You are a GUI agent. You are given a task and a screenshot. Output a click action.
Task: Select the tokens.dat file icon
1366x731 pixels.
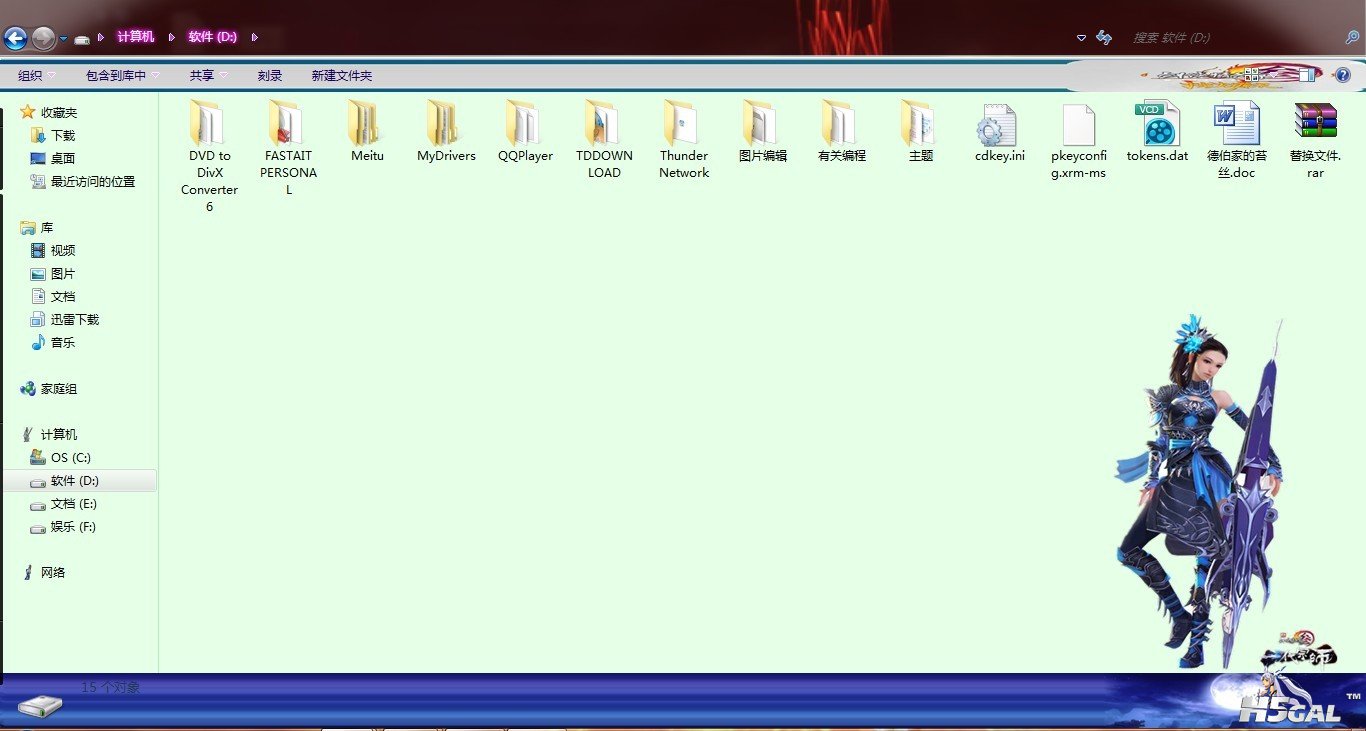click(1157, 124)
